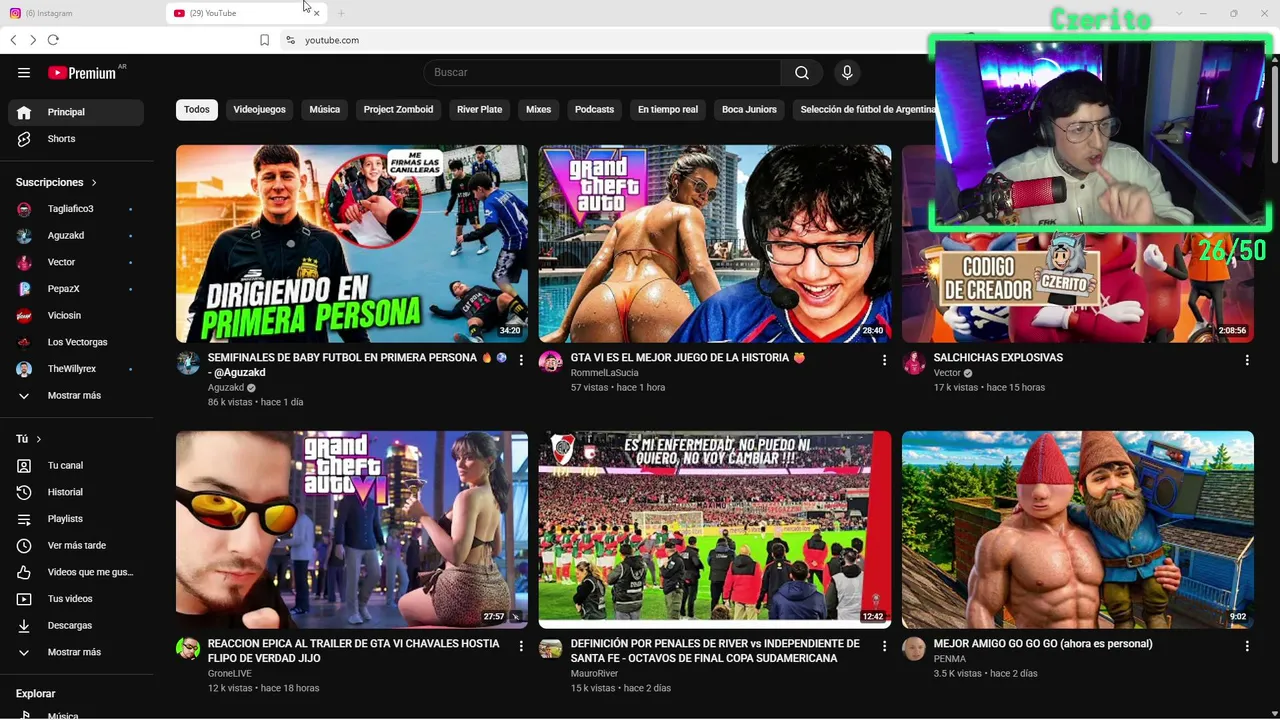
Task: Open Principal home in sidebar
Action: [76, 112]
